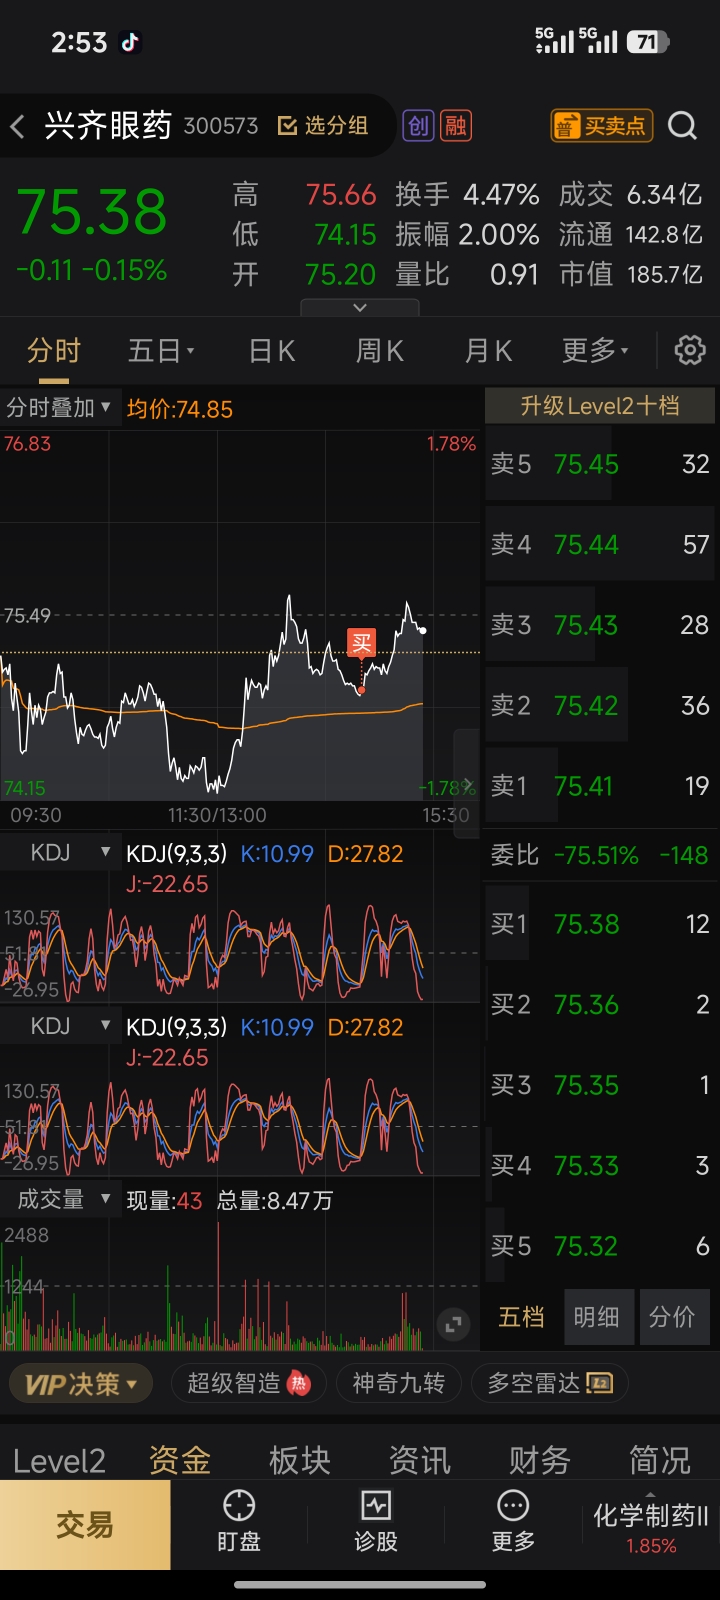The height and width of the screenshot is (1600, 720).
Task: Tap the 委比 -75.51% row
Action: [600, 855]
